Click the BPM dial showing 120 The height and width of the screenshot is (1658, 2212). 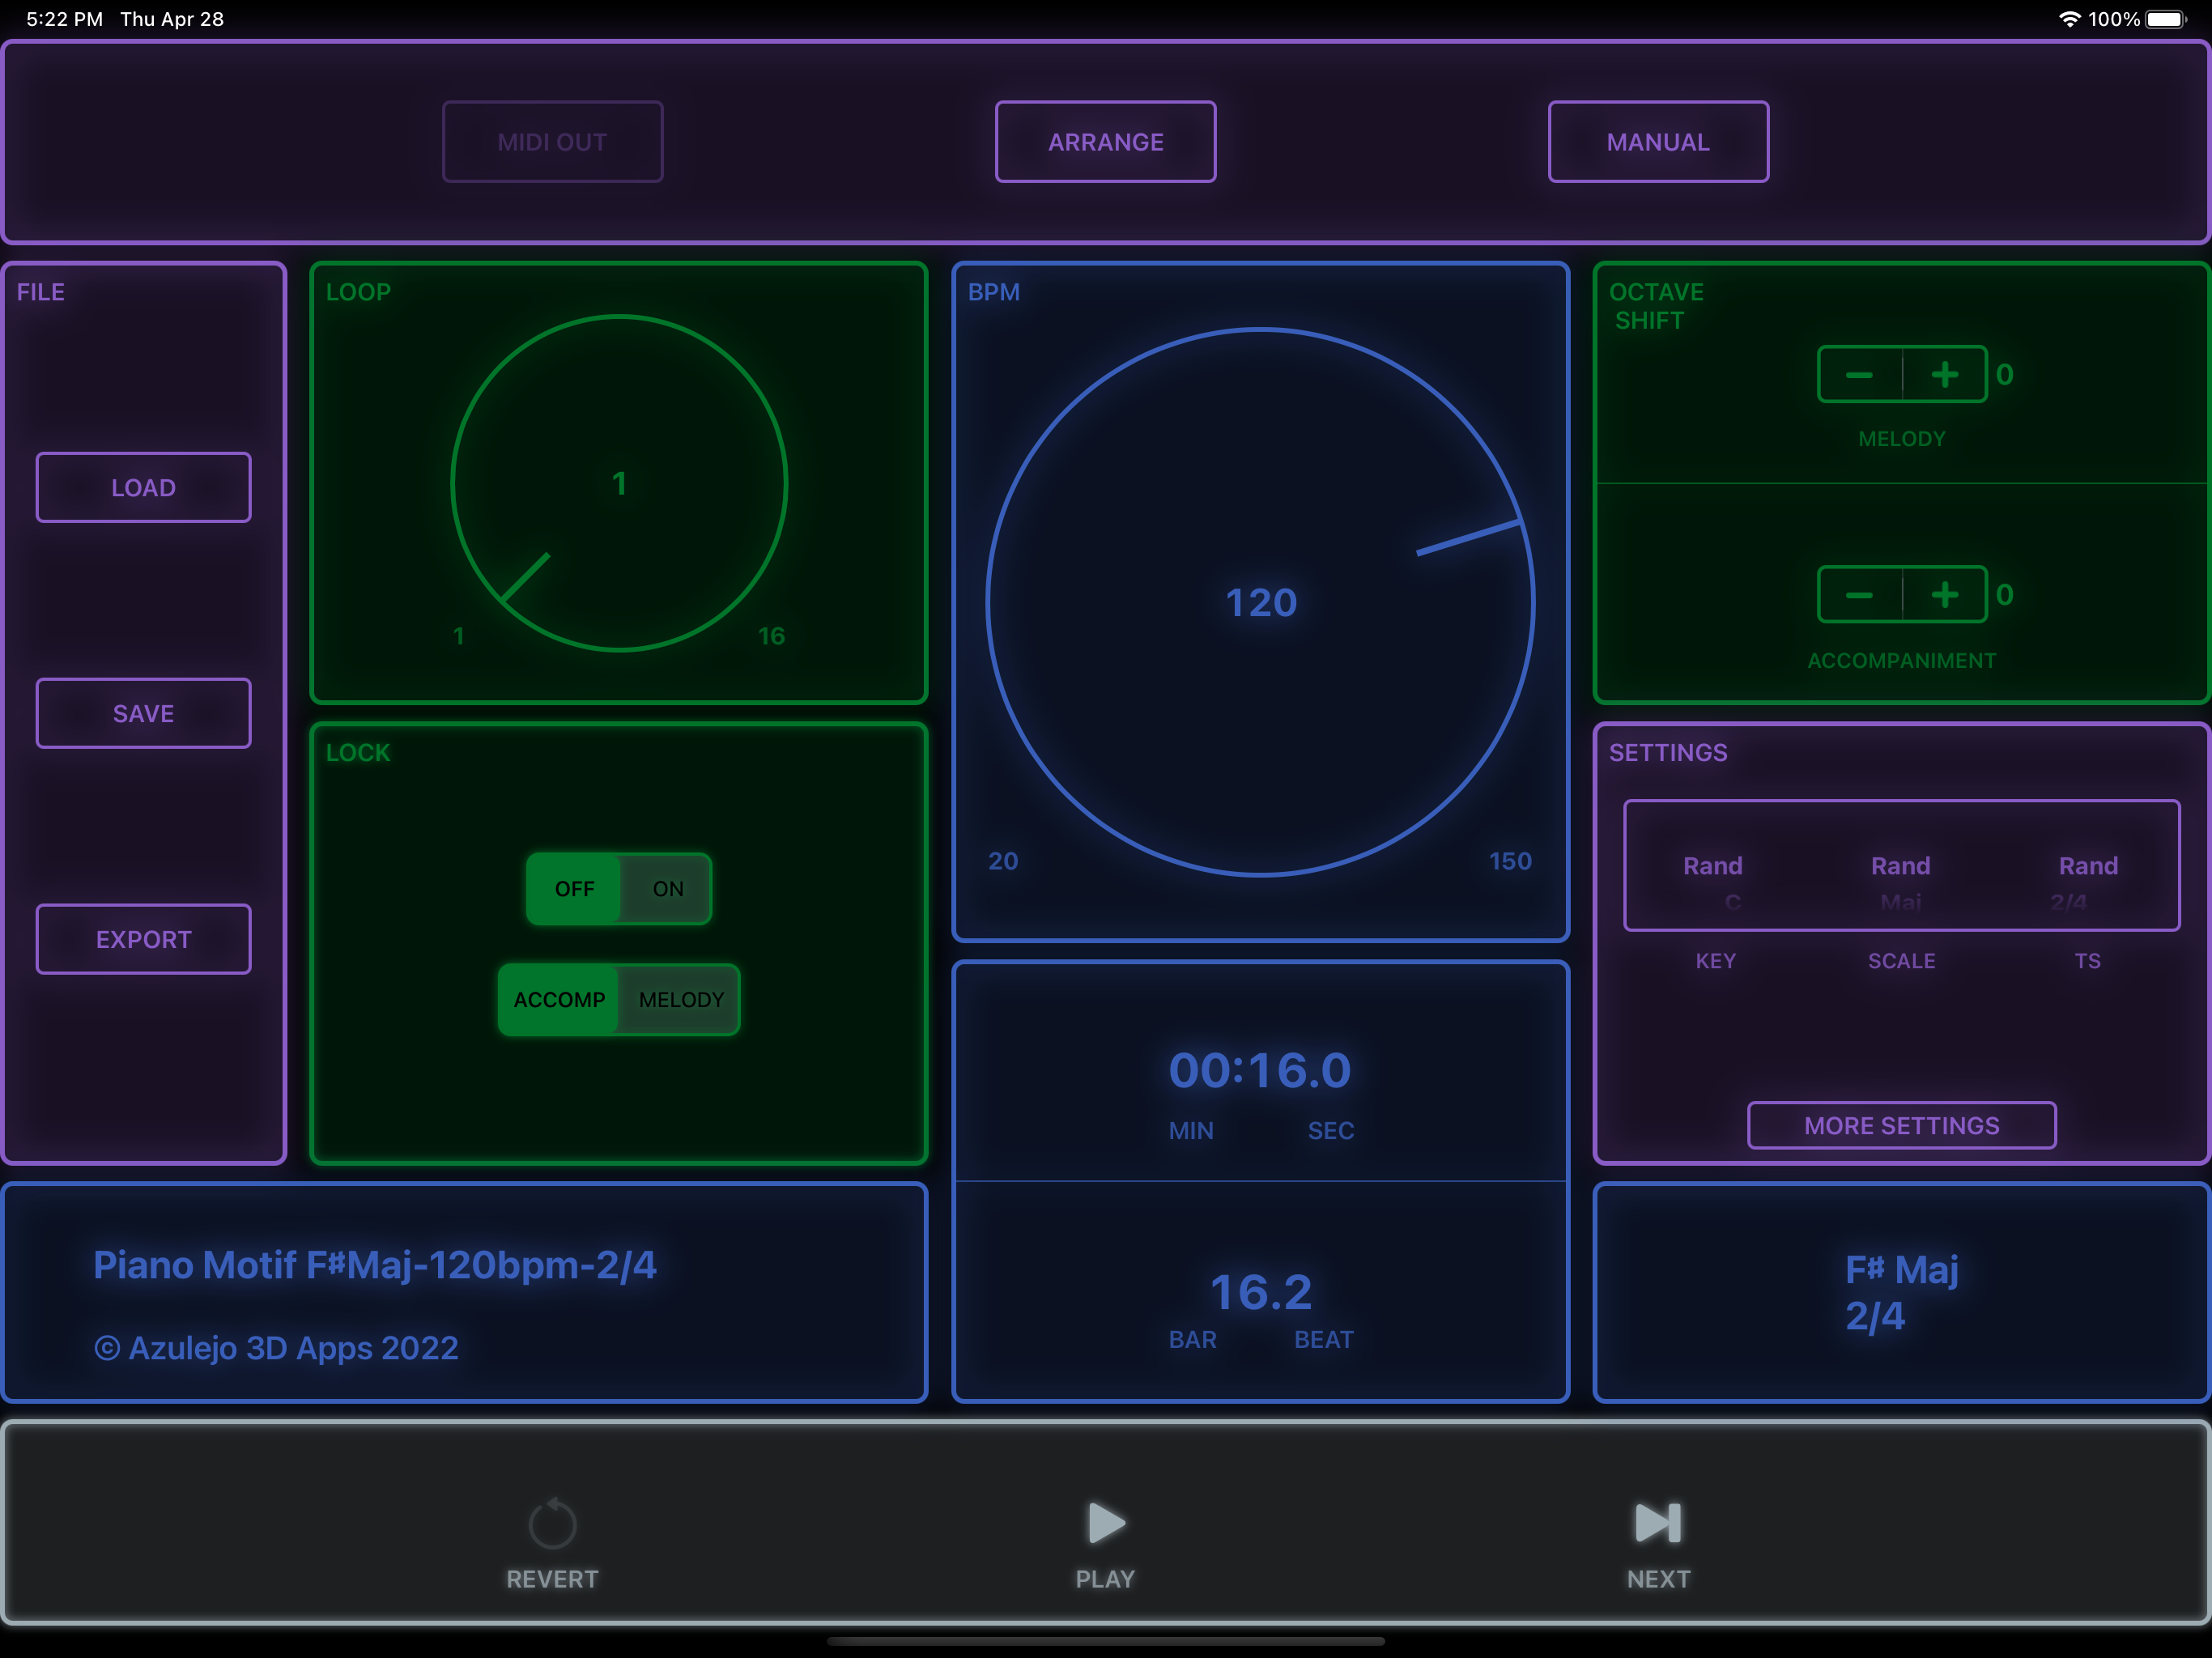[x=1260, y=603]
